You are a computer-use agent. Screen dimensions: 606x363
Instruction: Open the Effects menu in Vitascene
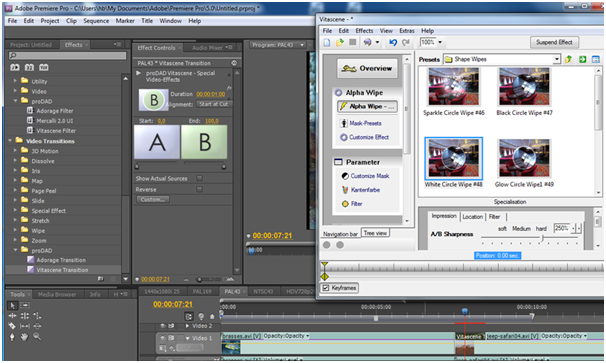pyautogui.click(x=364, y=31)
